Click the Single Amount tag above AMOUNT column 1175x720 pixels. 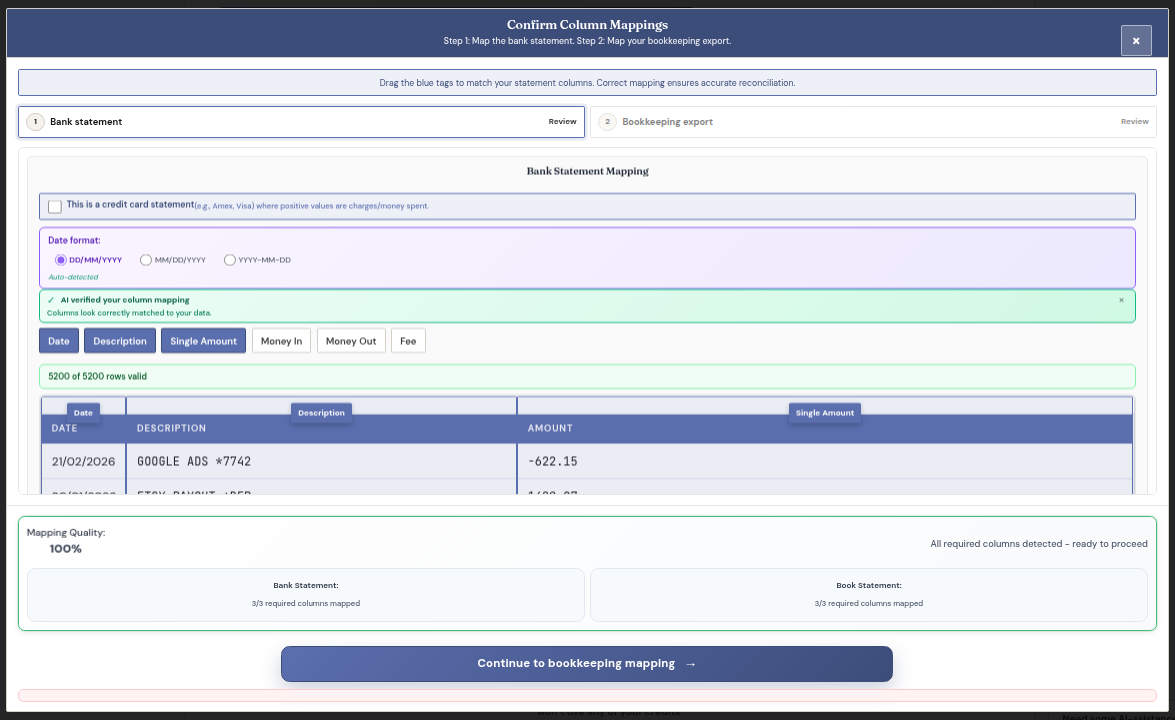(x=824, y=413)
